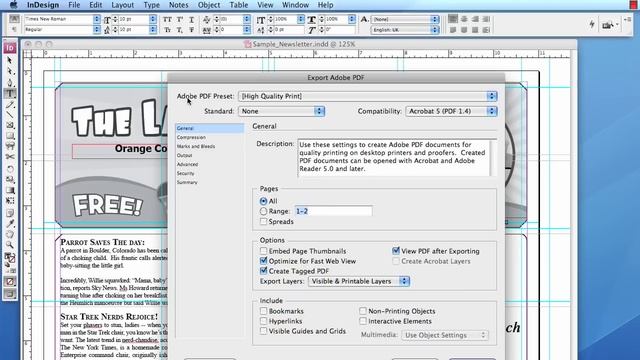
Task: Select the Direct Selection tool
Action: coord(10,71)
